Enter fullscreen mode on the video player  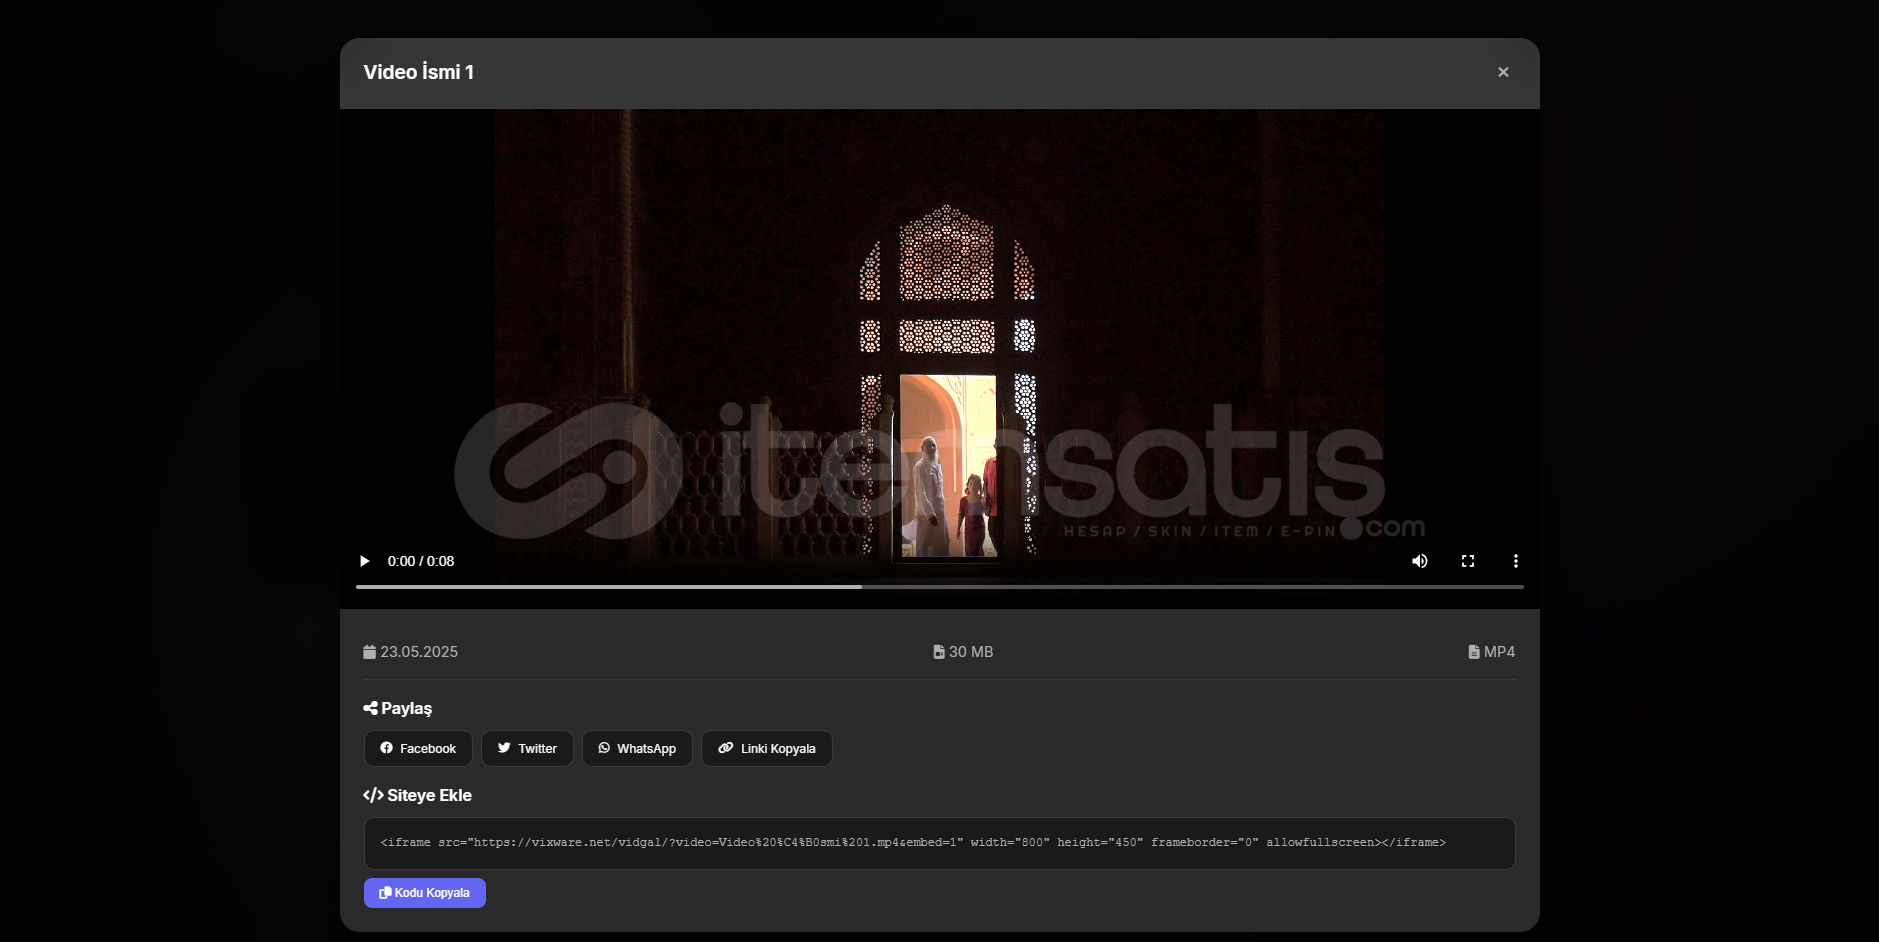(1468, 561)
